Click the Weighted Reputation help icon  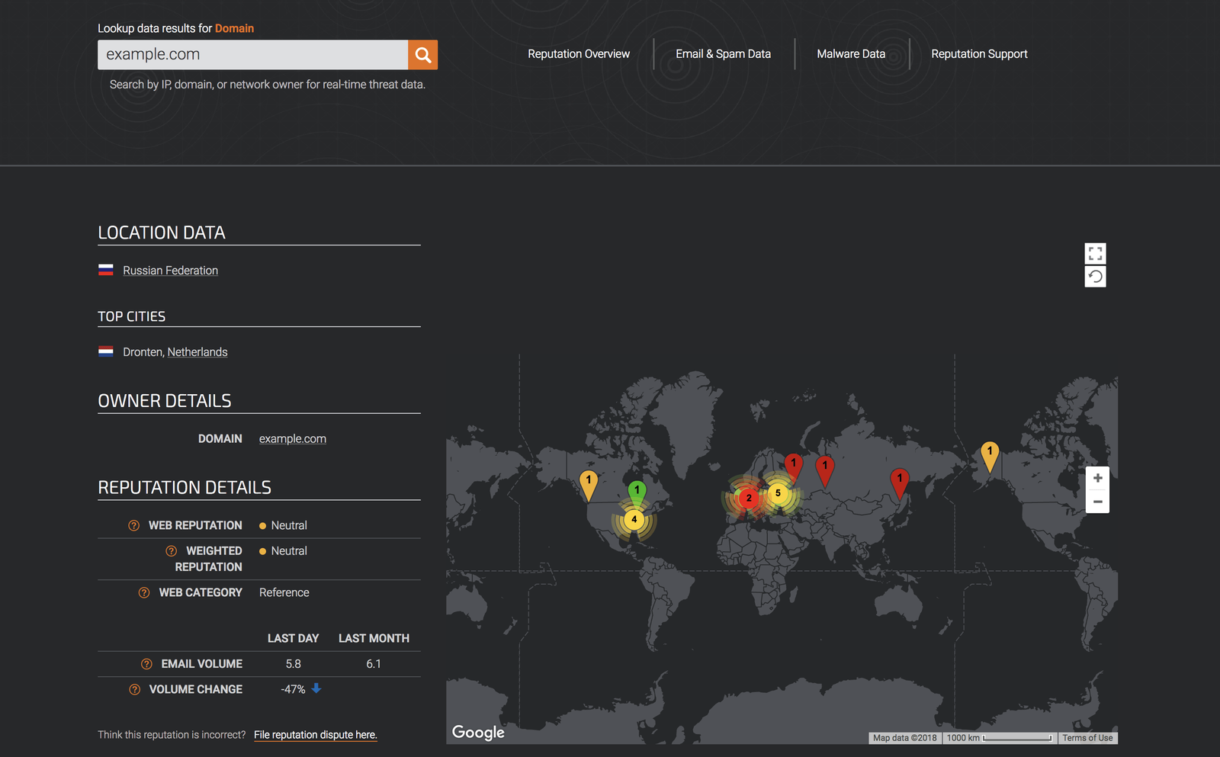pos(171,551)
